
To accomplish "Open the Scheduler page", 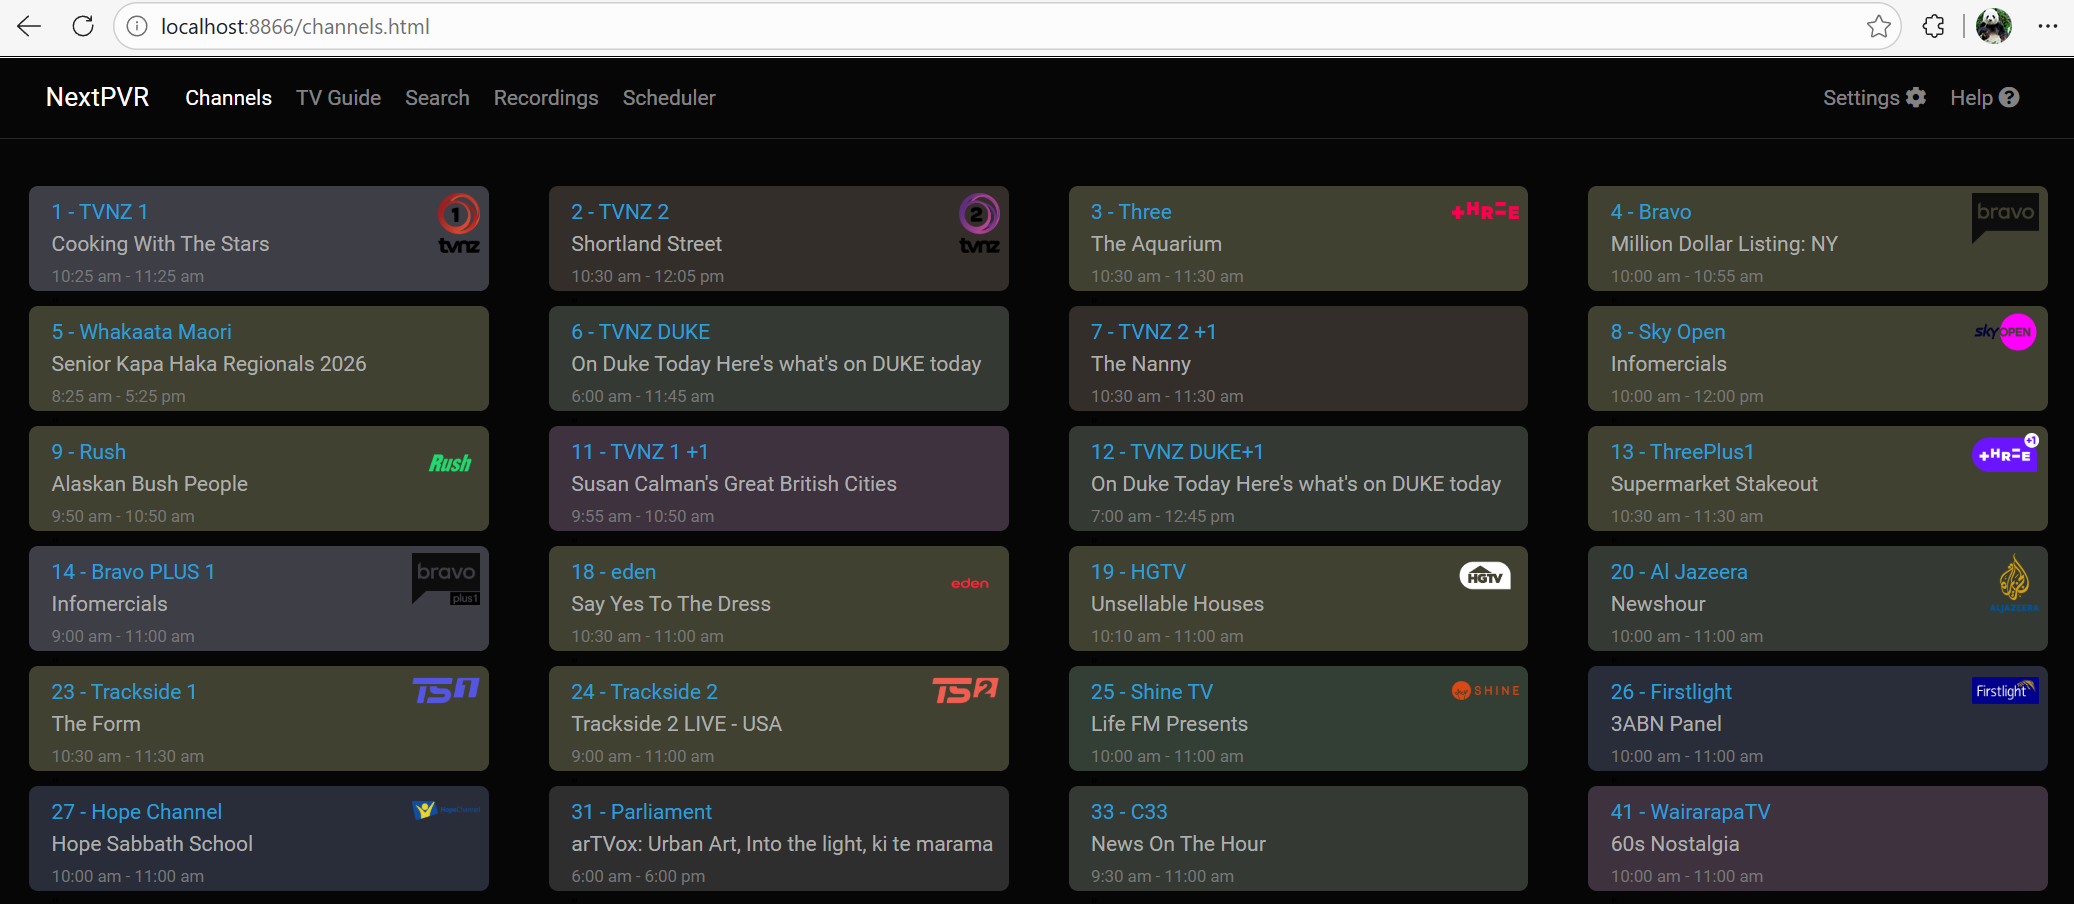I will [668, 98].
